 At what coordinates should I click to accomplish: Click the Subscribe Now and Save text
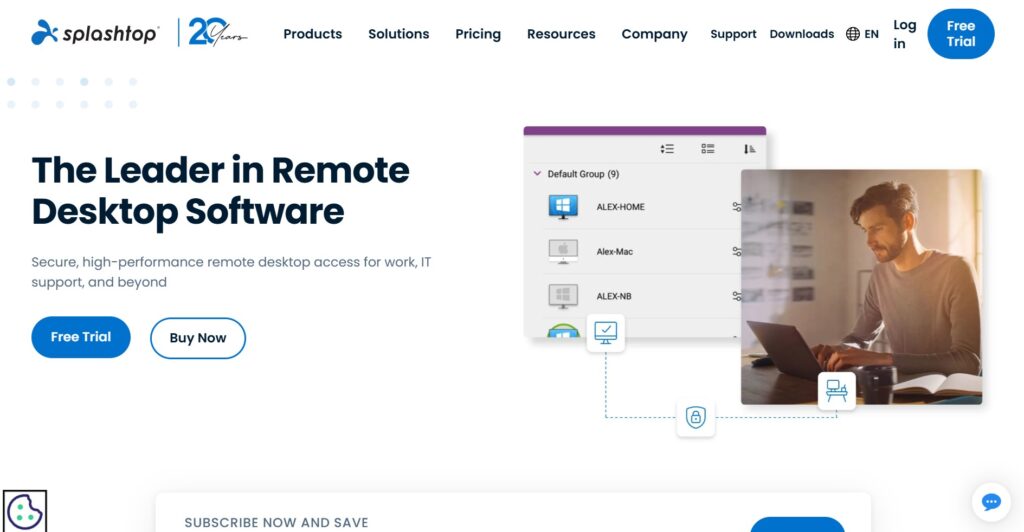pos(276,522)
